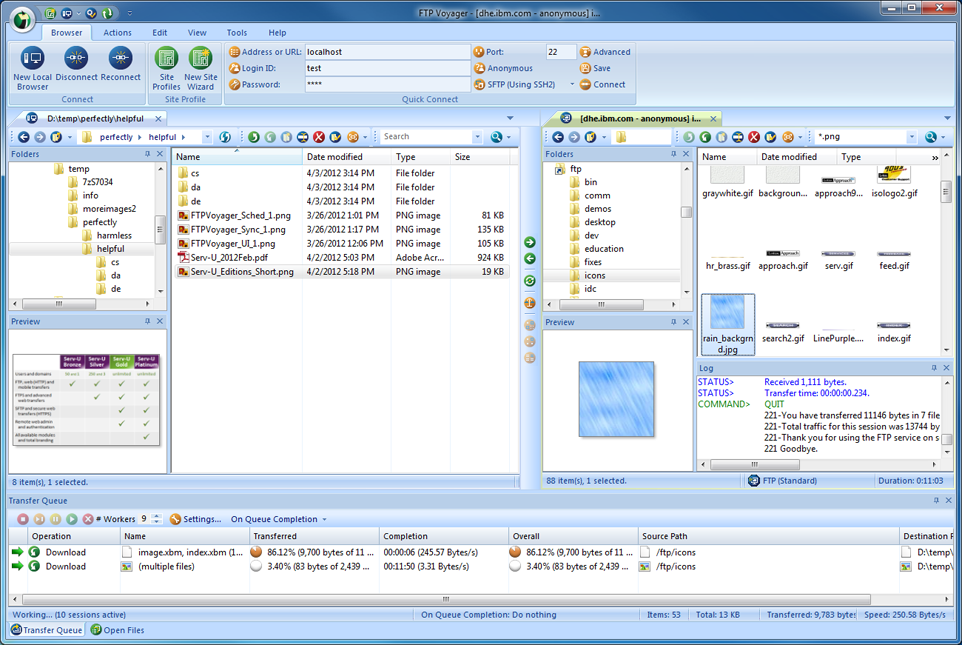962x645 pixels.
Task: Click the Connect button in Quick Connect
Action: [x=602, y=85]
